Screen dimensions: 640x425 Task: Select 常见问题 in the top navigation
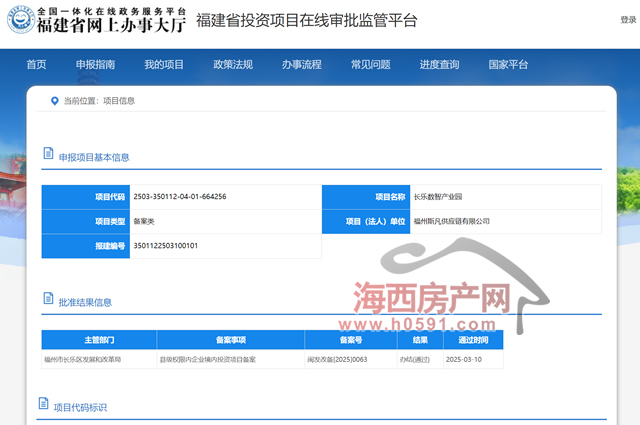[x=370, y=65]
